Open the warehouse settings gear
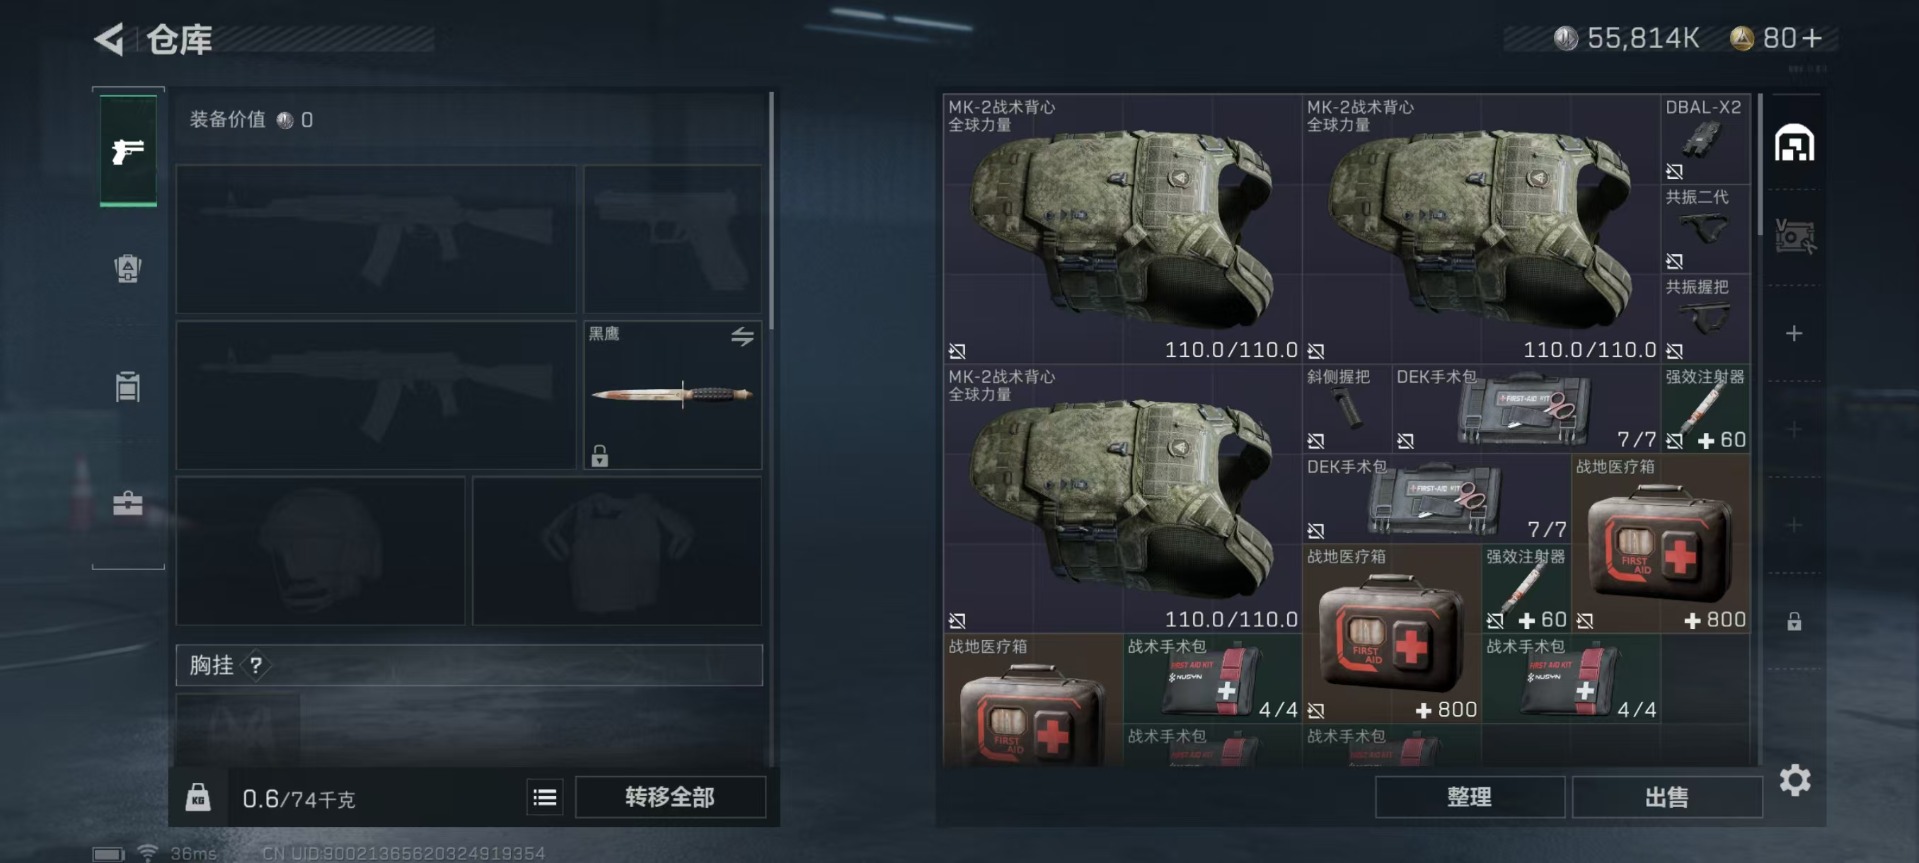The image size is (1919, 863). (1795, 780)
